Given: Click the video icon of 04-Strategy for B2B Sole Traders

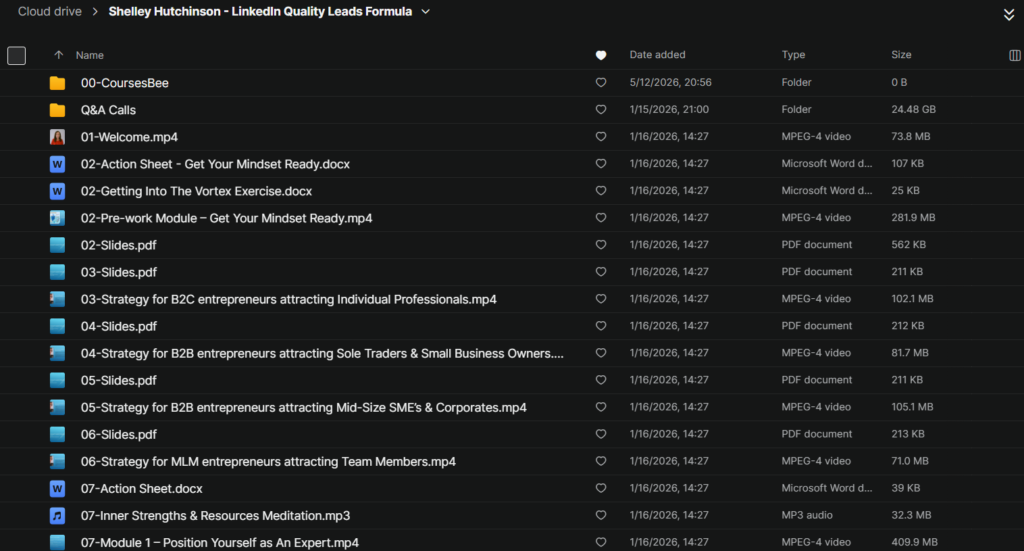Looking at the screenshot, I should (57, 353).
